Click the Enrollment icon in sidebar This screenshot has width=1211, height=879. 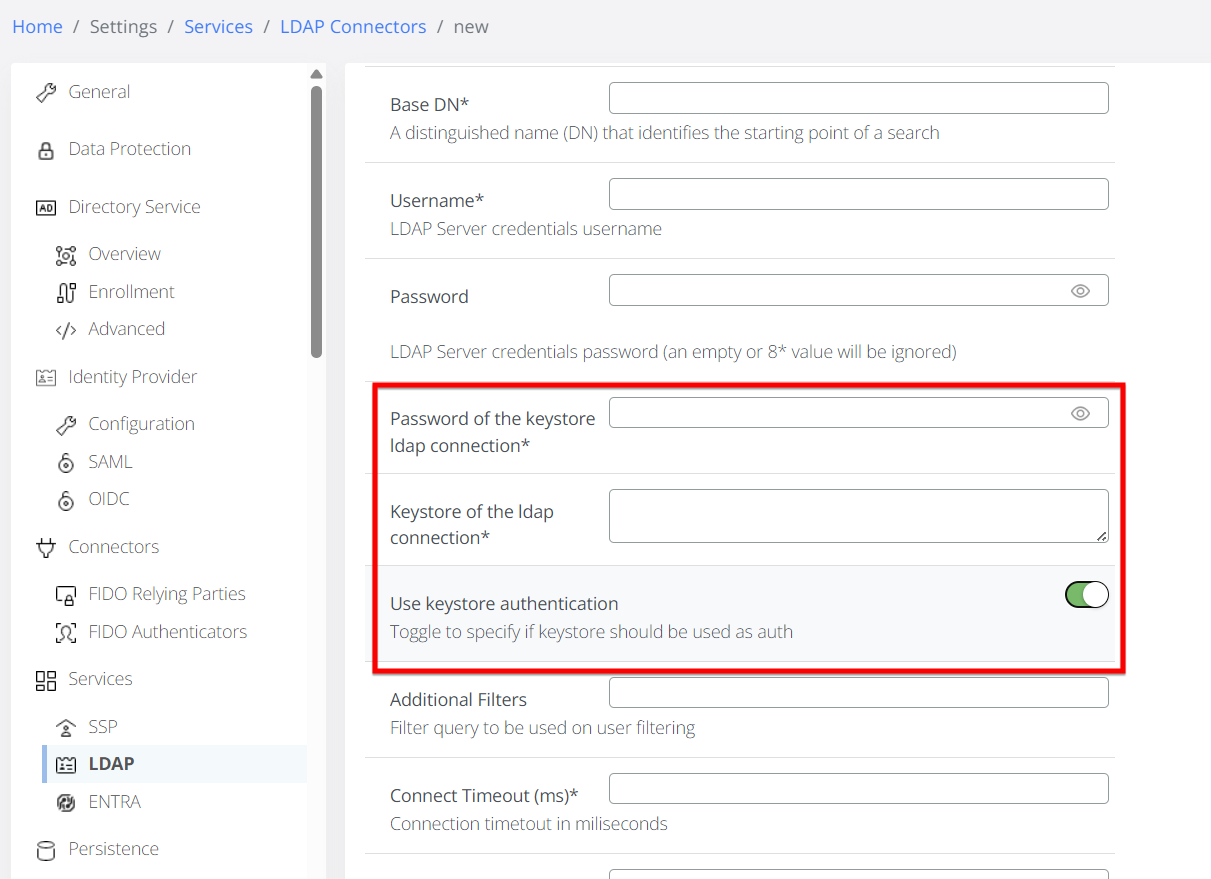(66, 292)
